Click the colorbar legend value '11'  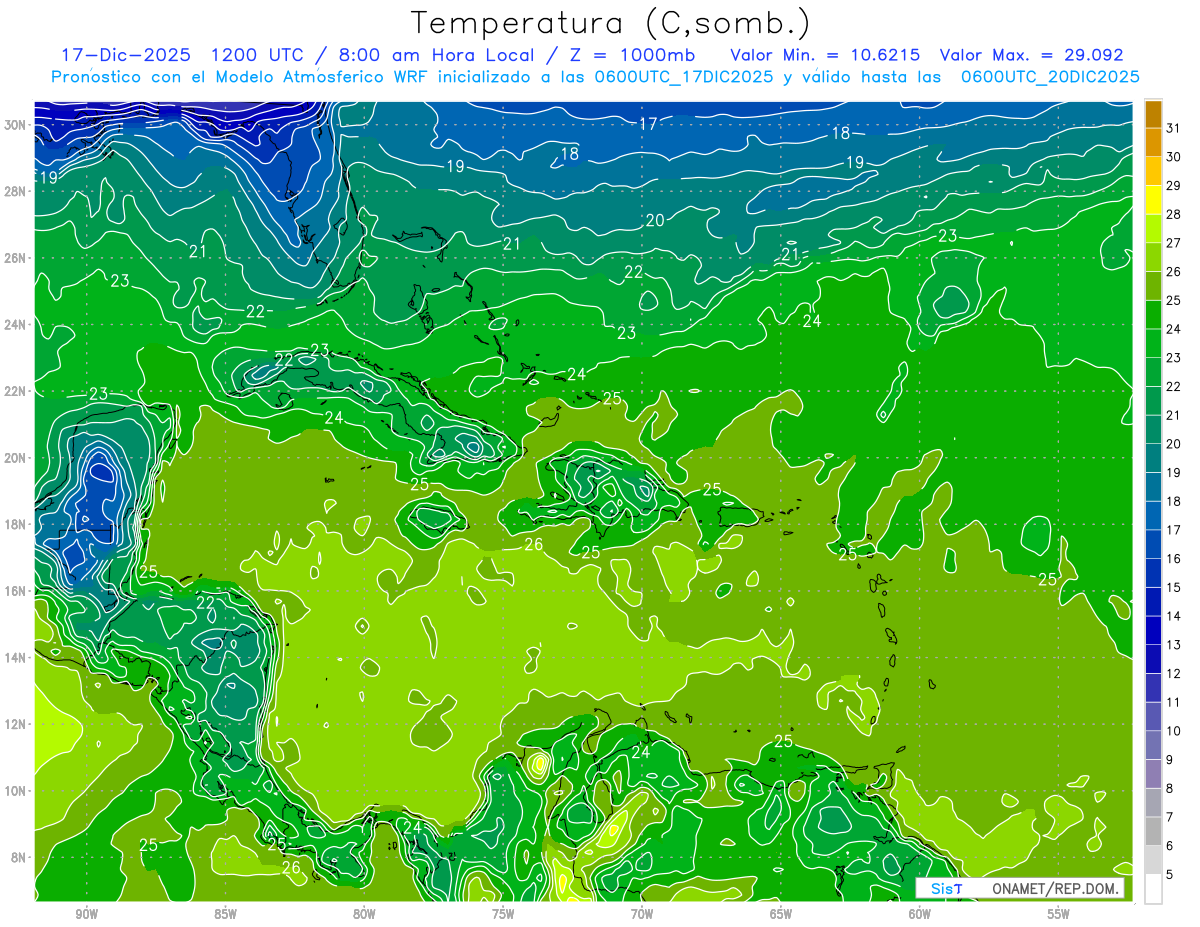tap(1174, 702)
